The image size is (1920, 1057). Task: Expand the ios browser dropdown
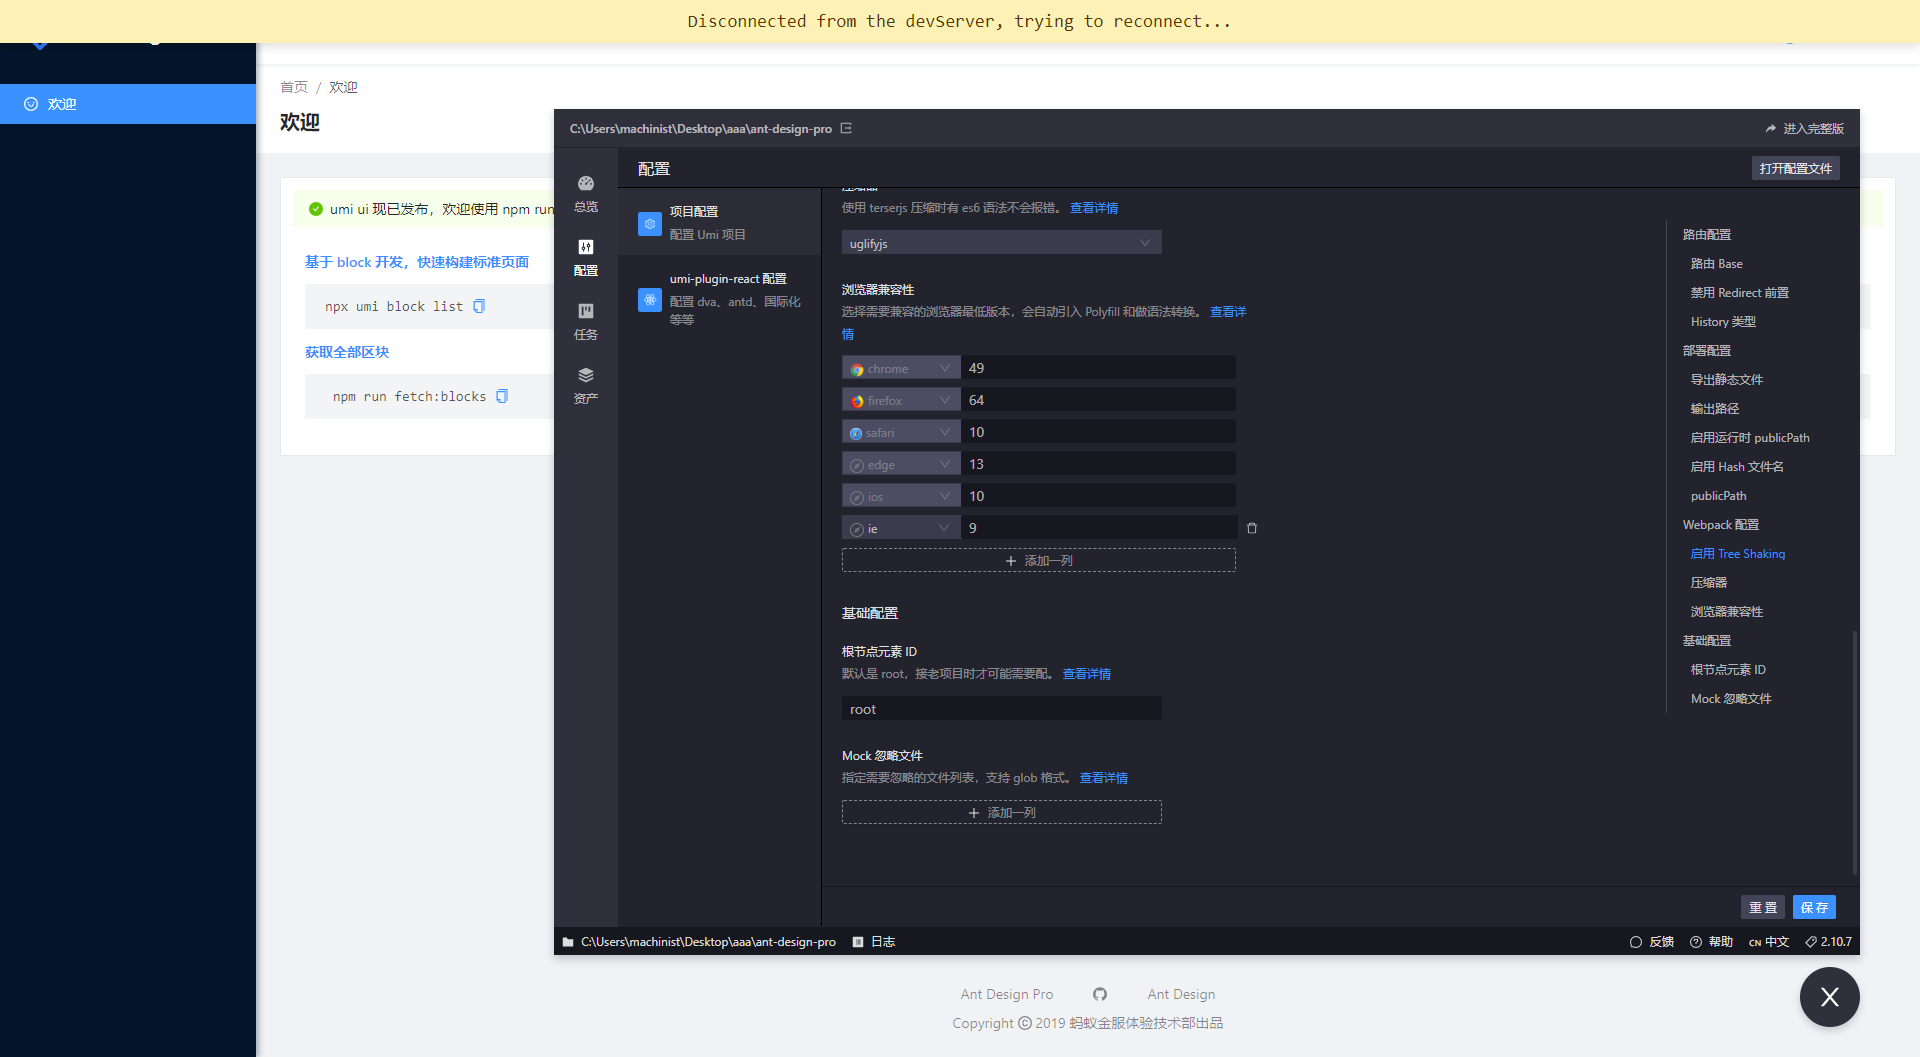coord(901,496)
